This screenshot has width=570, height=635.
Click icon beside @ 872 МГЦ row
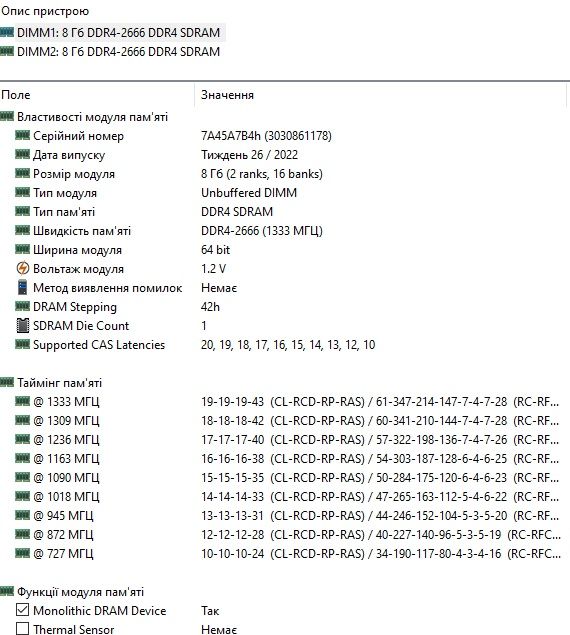click(x=22, y=534)
